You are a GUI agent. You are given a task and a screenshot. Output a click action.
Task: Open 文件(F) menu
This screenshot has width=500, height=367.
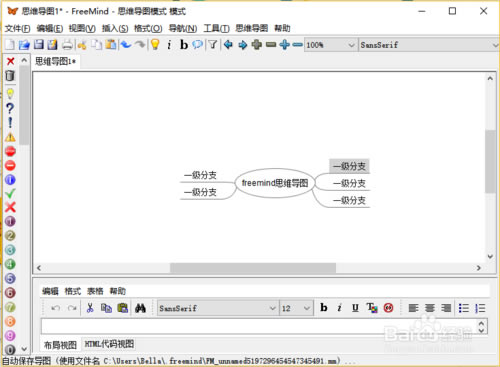[17, 28]
